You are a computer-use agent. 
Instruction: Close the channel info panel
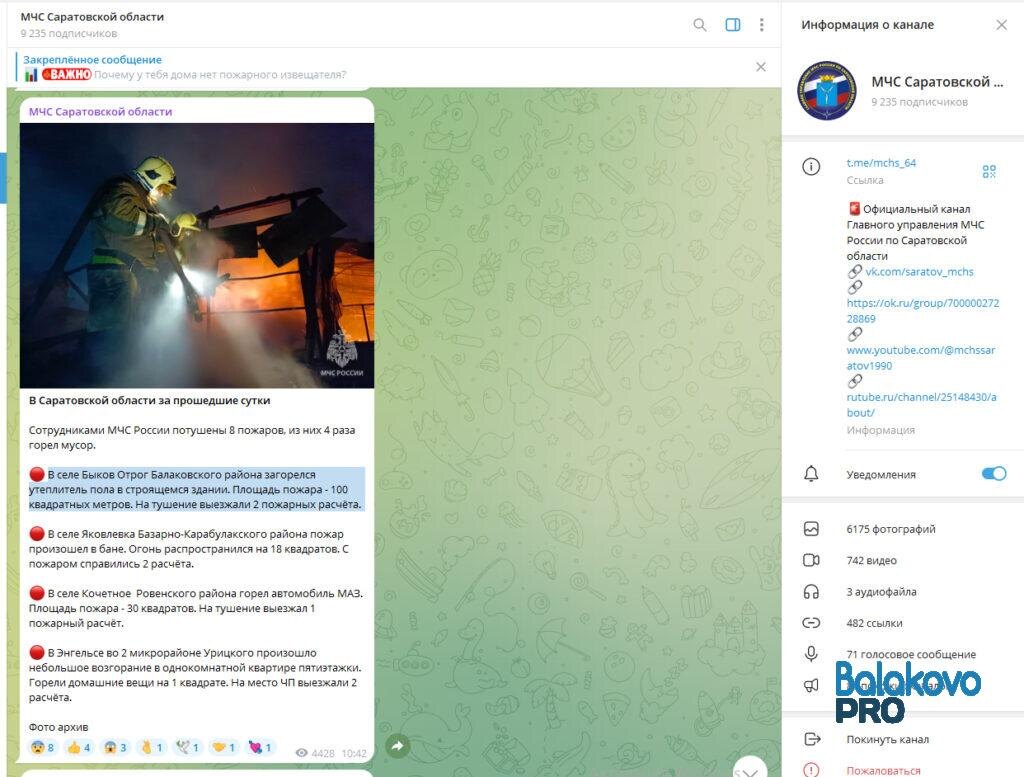pyautogui.click(x=1001, y=25)
